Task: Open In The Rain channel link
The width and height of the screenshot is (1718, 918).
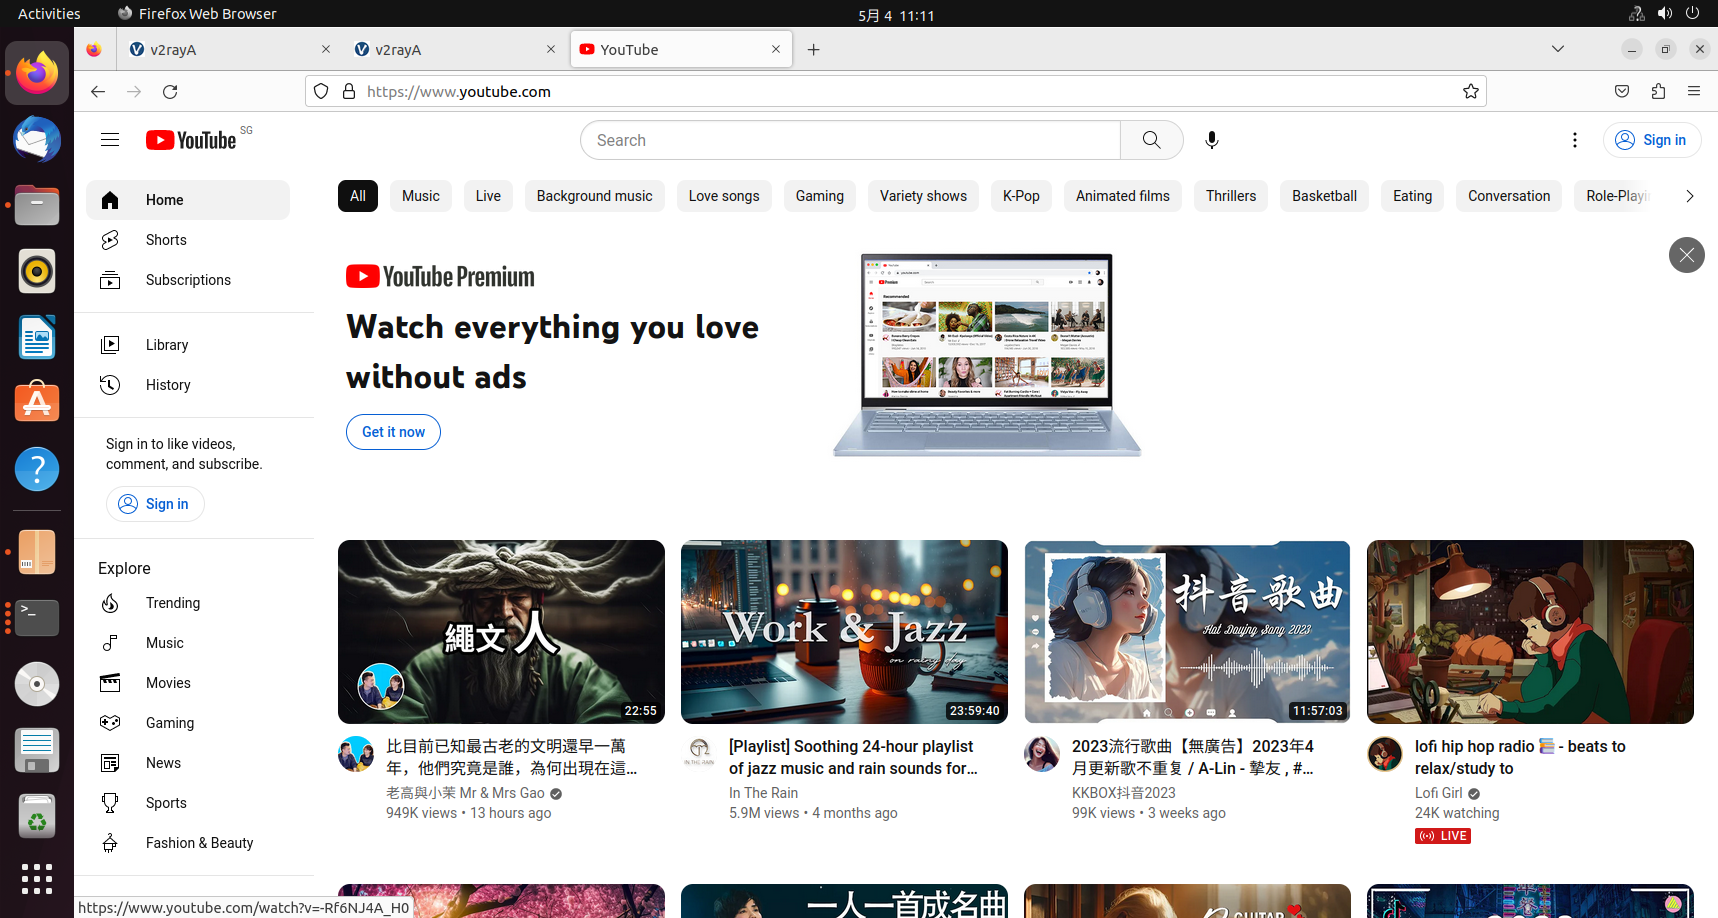Action: click(763, 793)
